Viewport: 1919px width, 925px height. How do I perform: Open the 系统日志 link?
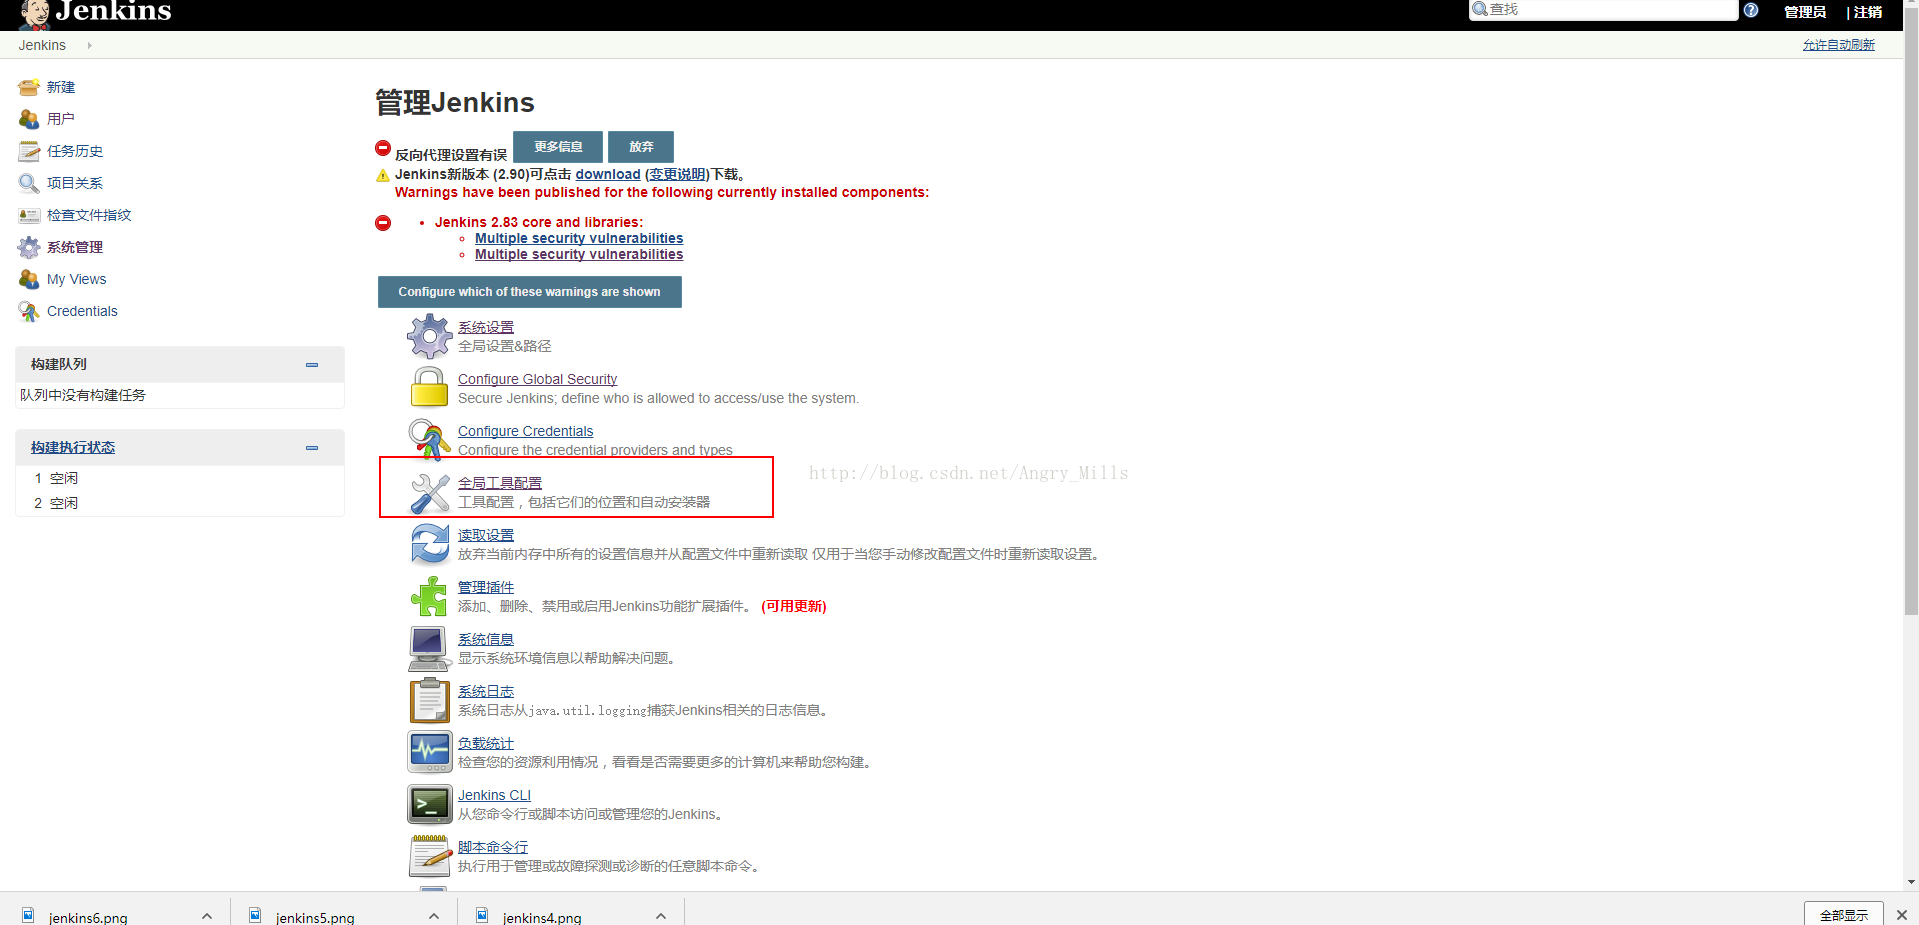click(486, 691)
